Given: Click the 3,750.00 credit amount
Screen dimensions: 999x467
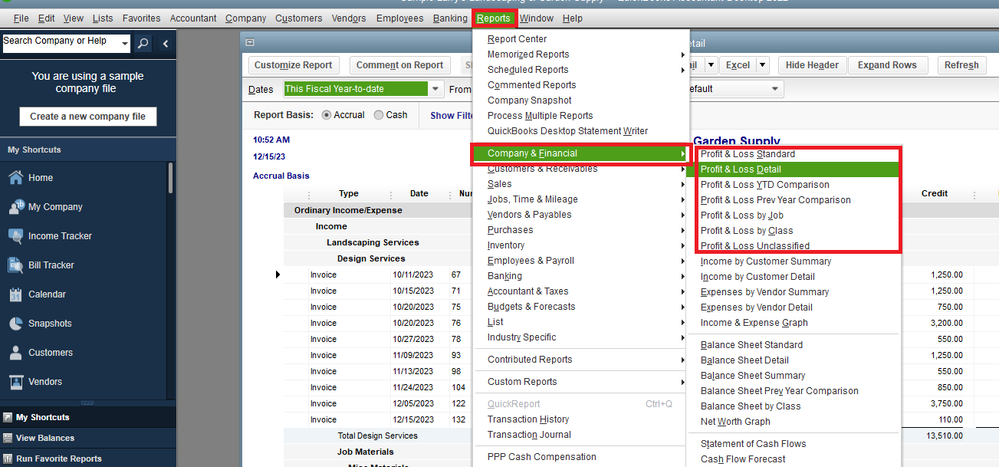Looking at the screenshot, I should (947, 403).
